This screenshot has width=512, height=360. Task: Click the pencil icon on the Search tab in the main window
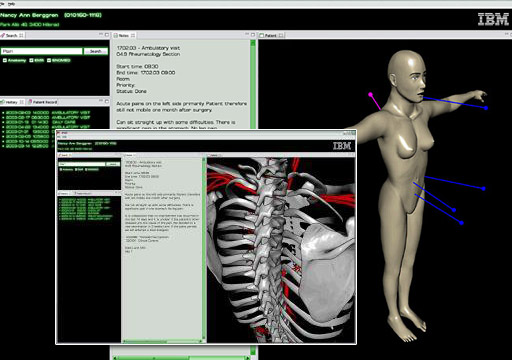2,35
